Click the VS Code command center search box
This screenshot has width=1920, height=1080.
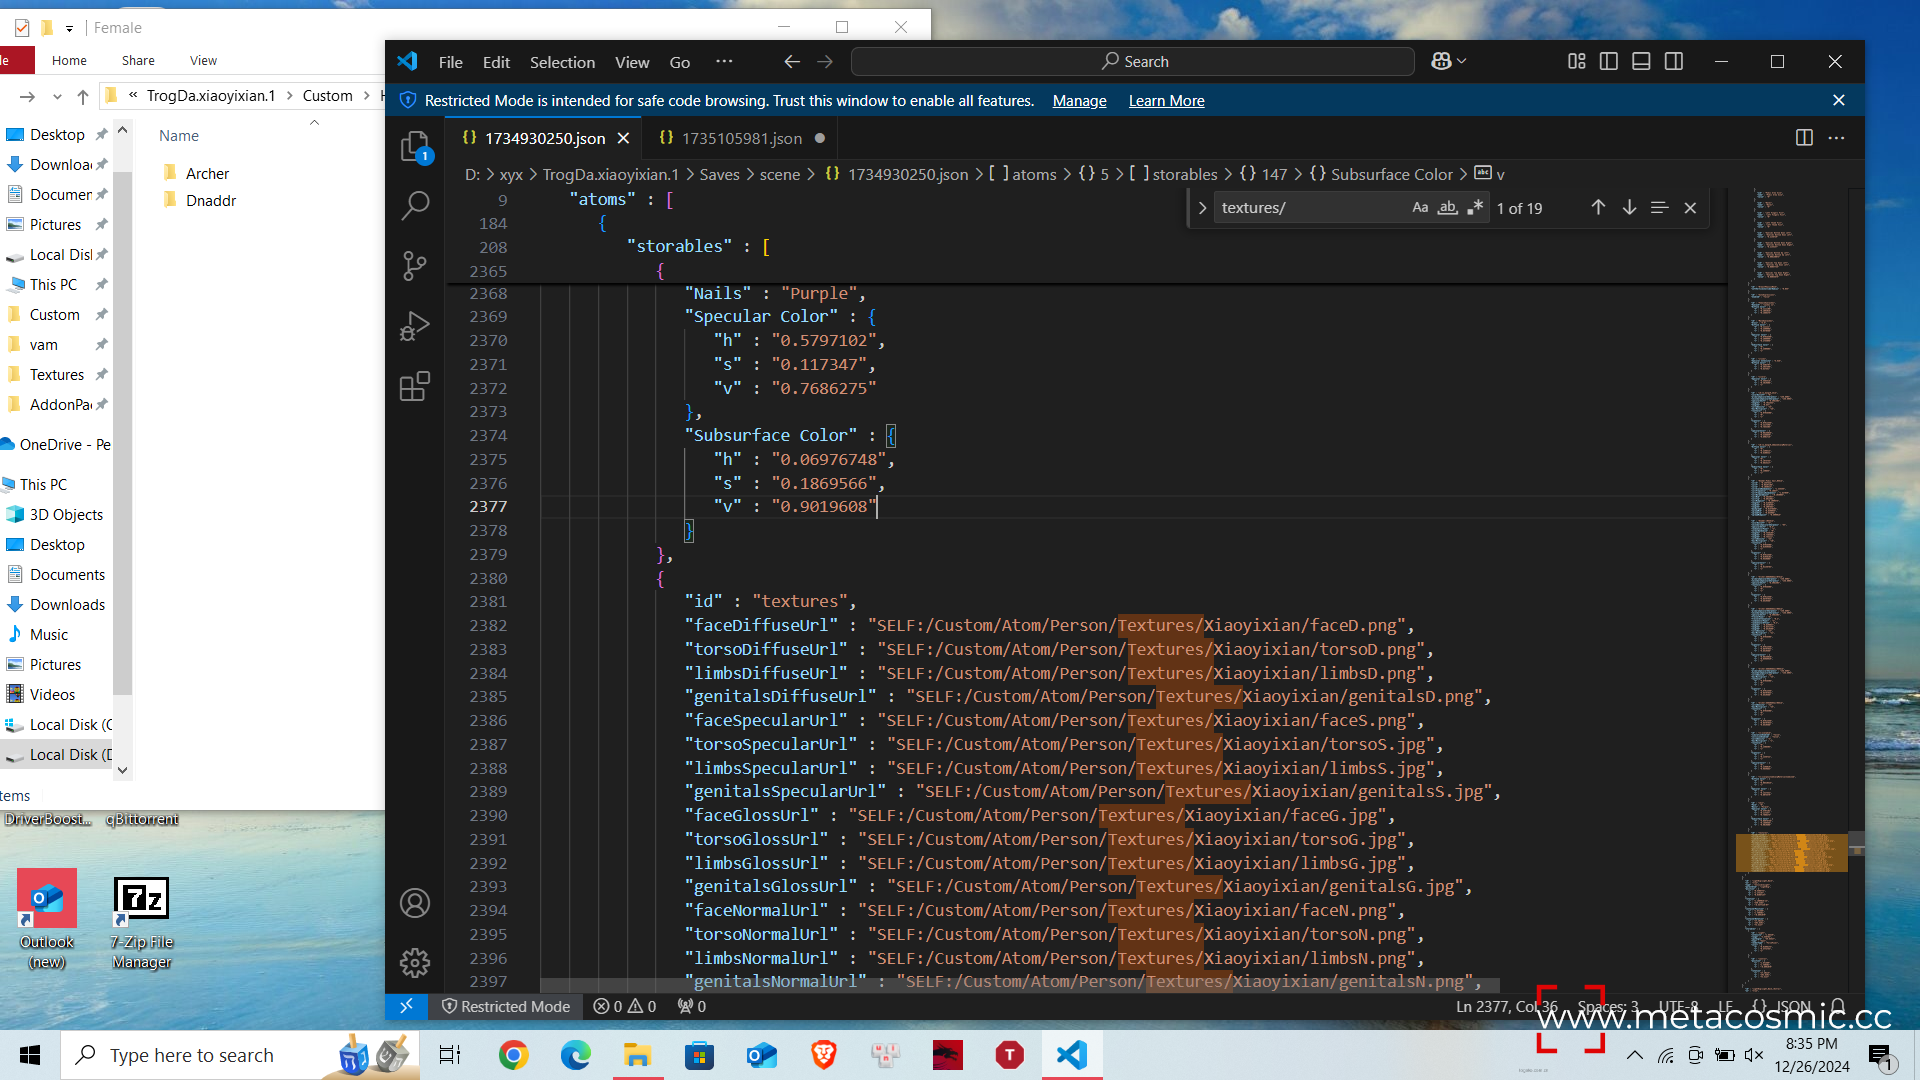pos(1132,62)
